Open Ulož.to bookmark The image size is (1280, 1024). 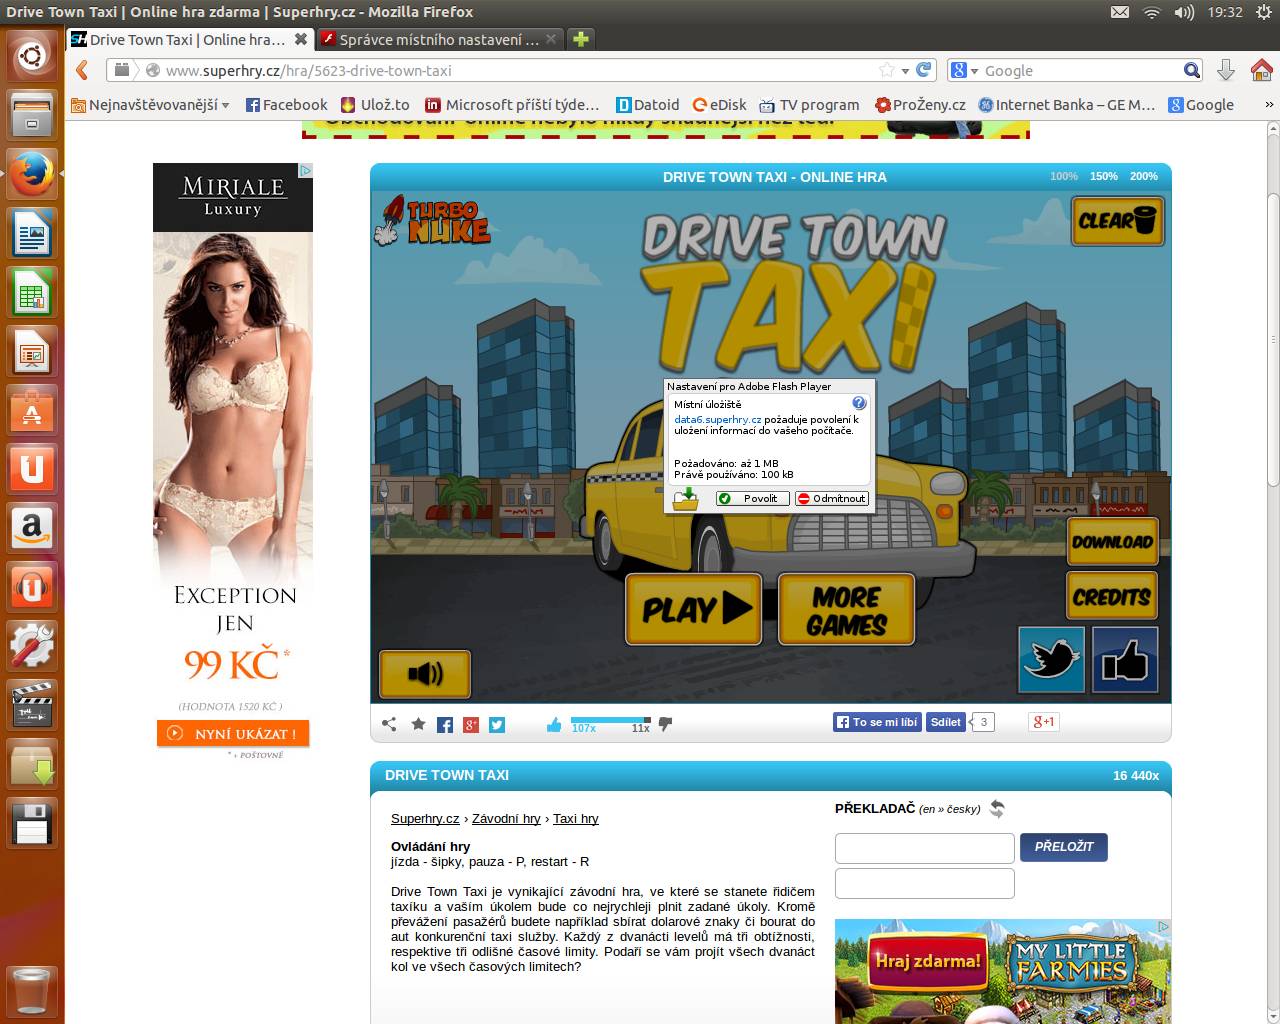tap(375, 105)
